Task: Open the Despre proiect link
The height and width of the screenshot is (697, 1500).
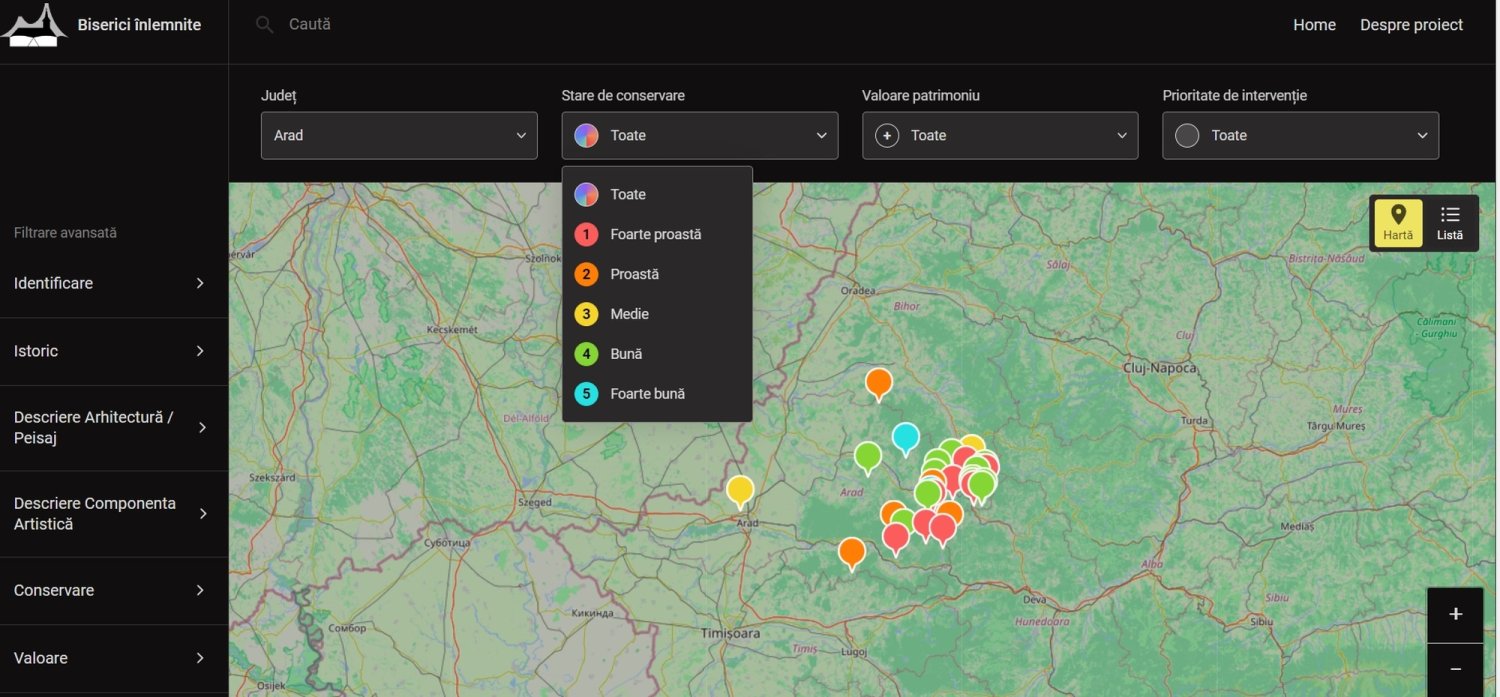Action: pos(1411,25)
